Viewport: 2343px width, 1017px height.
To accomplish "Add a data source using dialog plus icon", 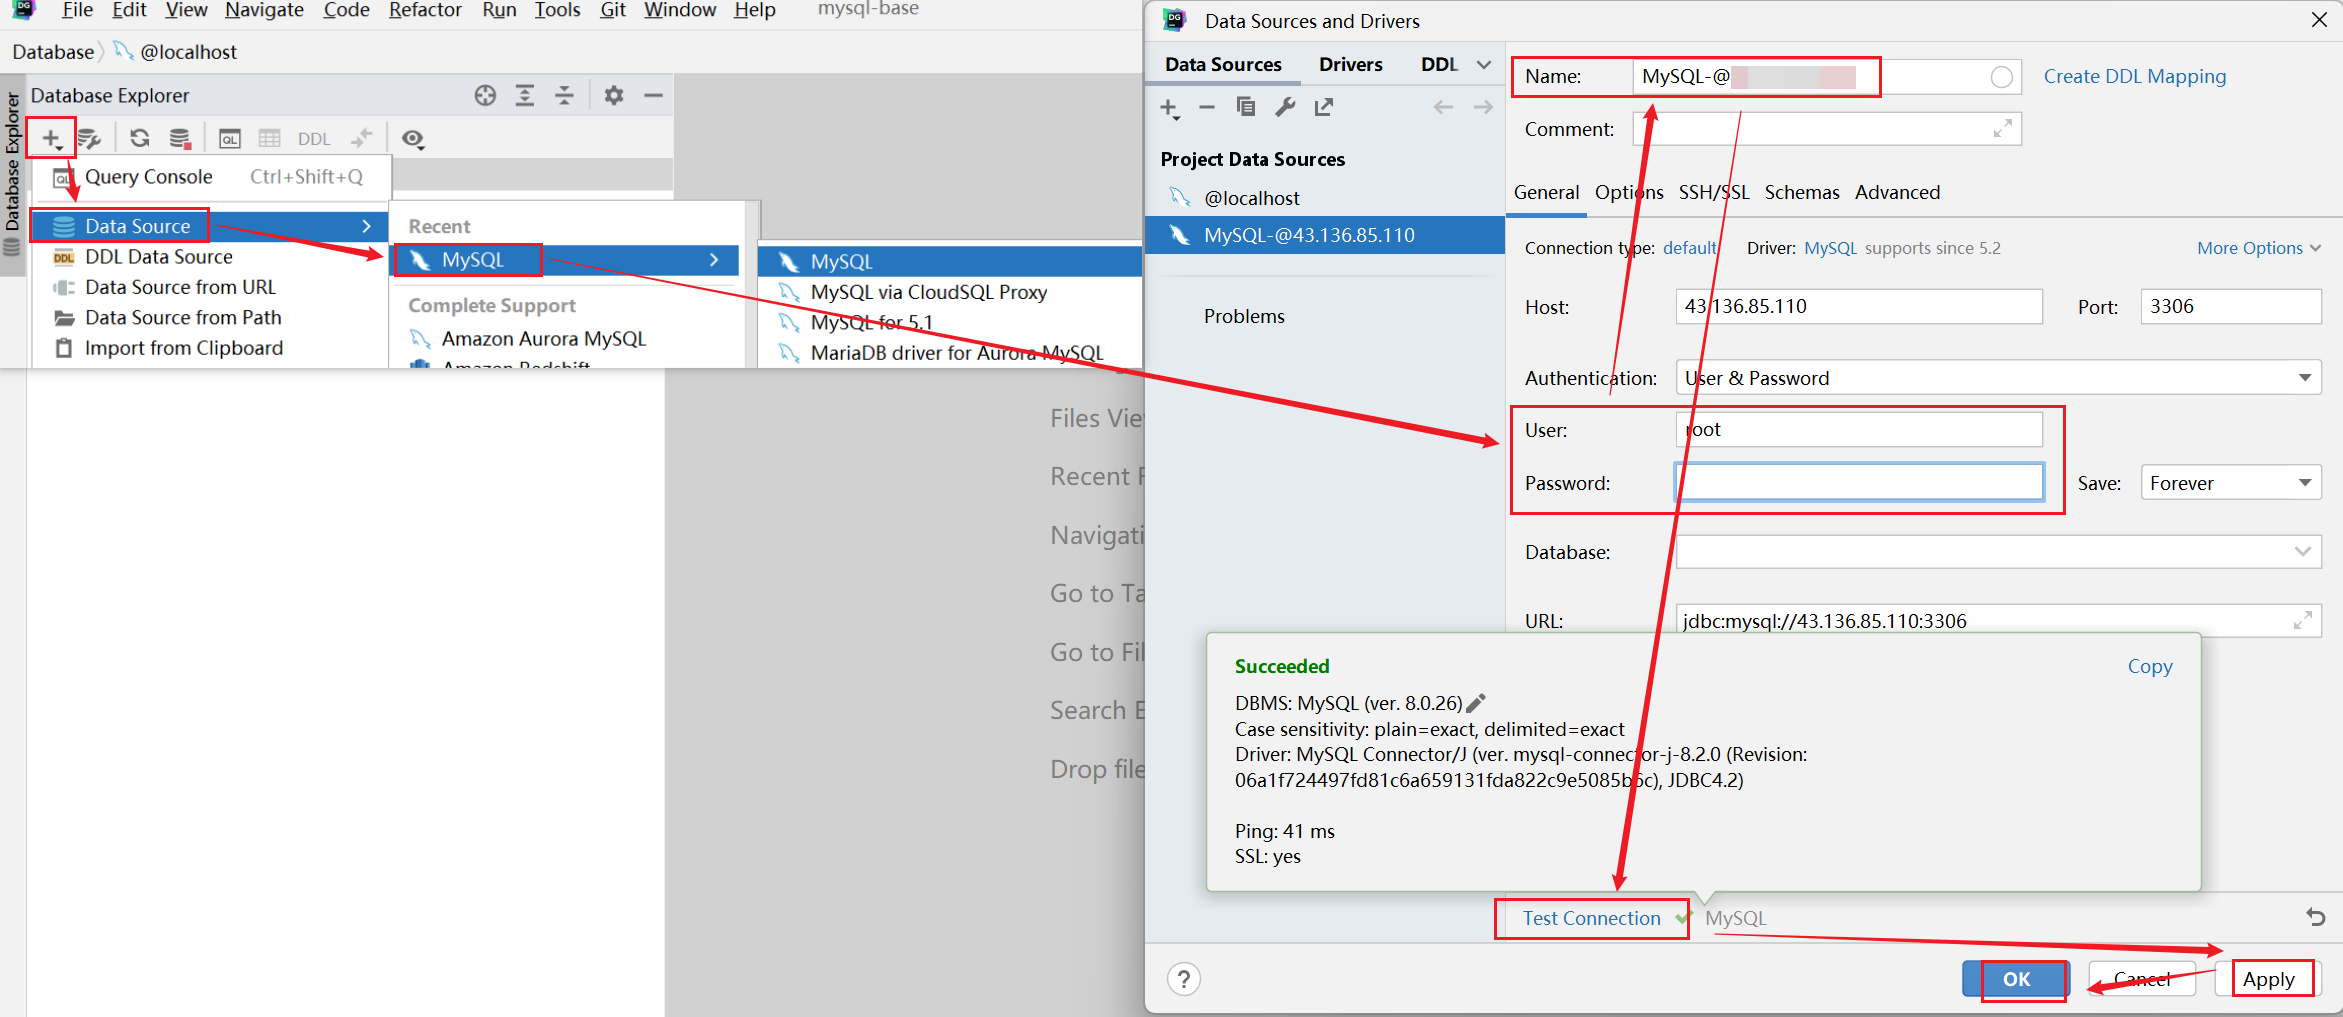I will point(1169,108).
